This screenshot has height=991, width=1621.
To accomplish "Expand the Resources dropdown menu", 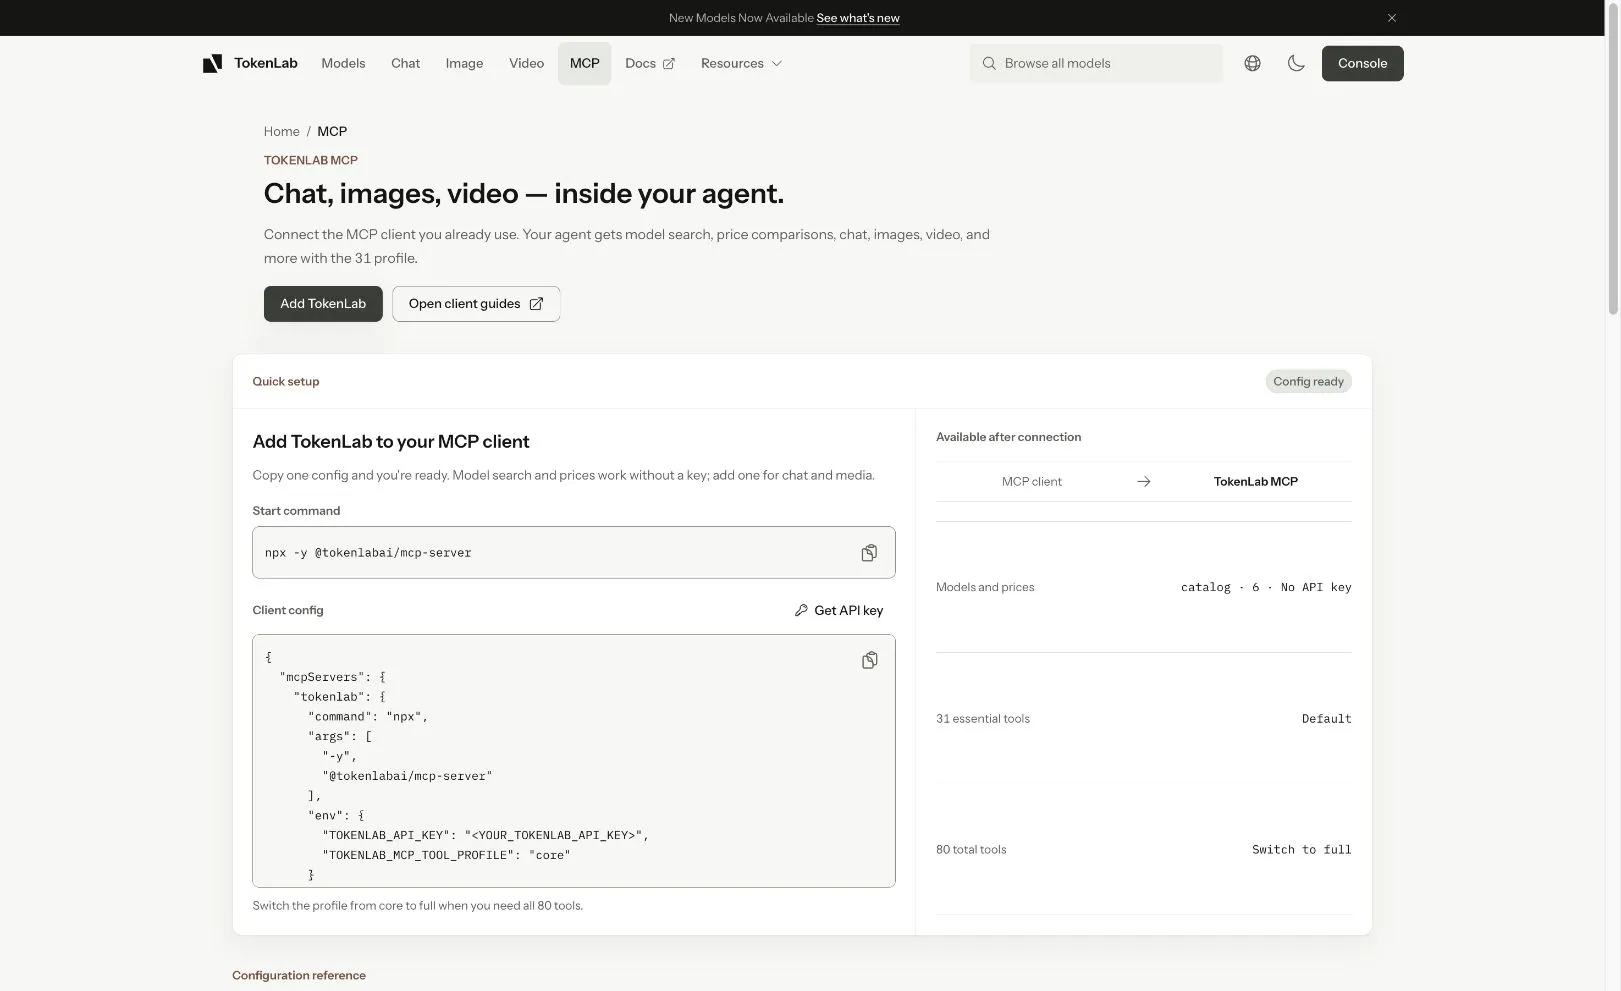I will [741, 63].
